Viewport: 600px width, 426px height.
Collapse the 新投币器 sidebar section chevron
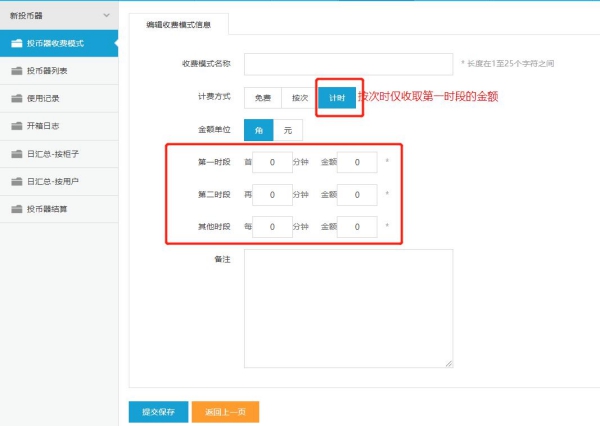click(106, 15)
